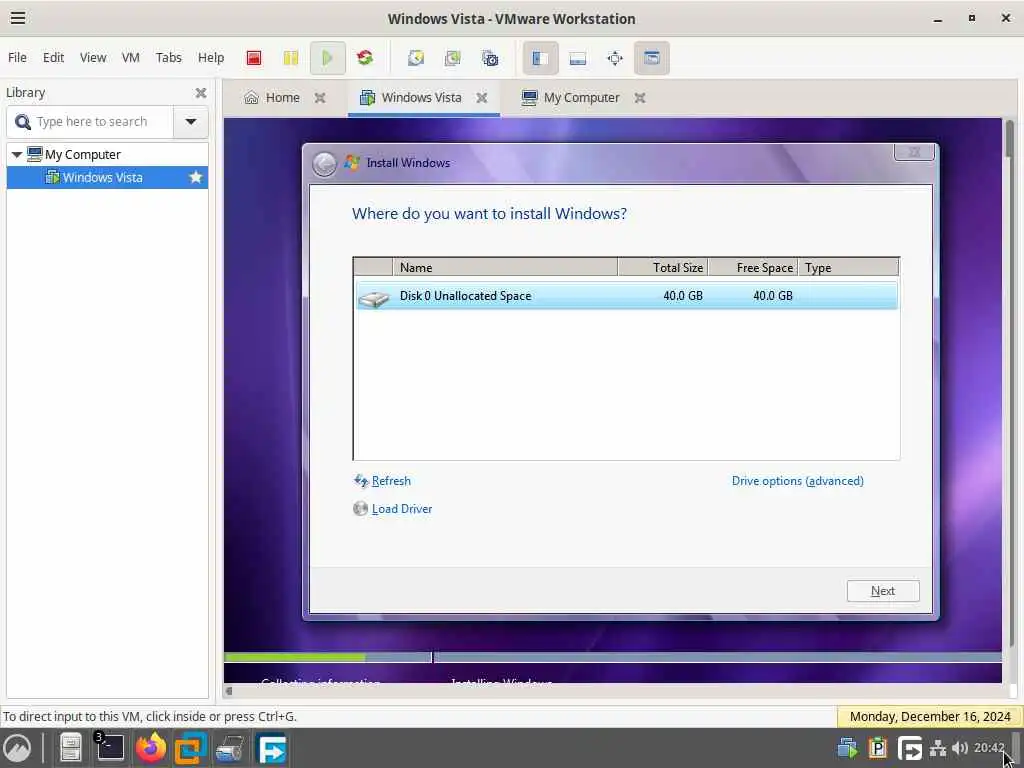The width and height of the screenshot is (1024, 768).
Task: Click the Refresh link
Action: (391, 481)
